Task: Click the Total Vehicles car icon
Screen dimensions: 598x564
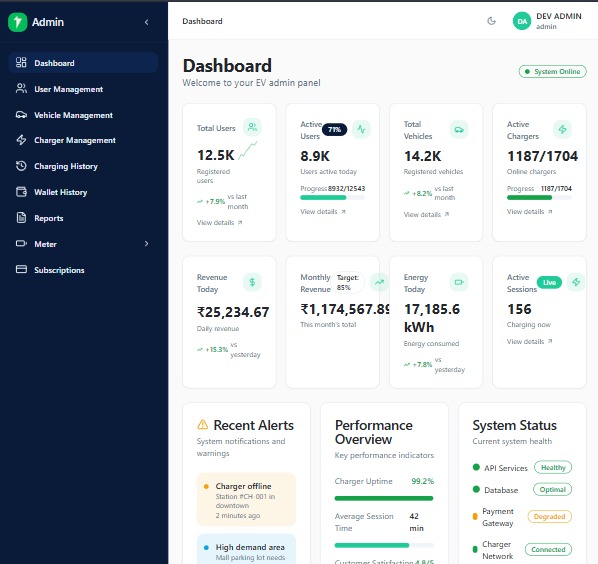Action: pyautogui.click(x=459, y=130)
